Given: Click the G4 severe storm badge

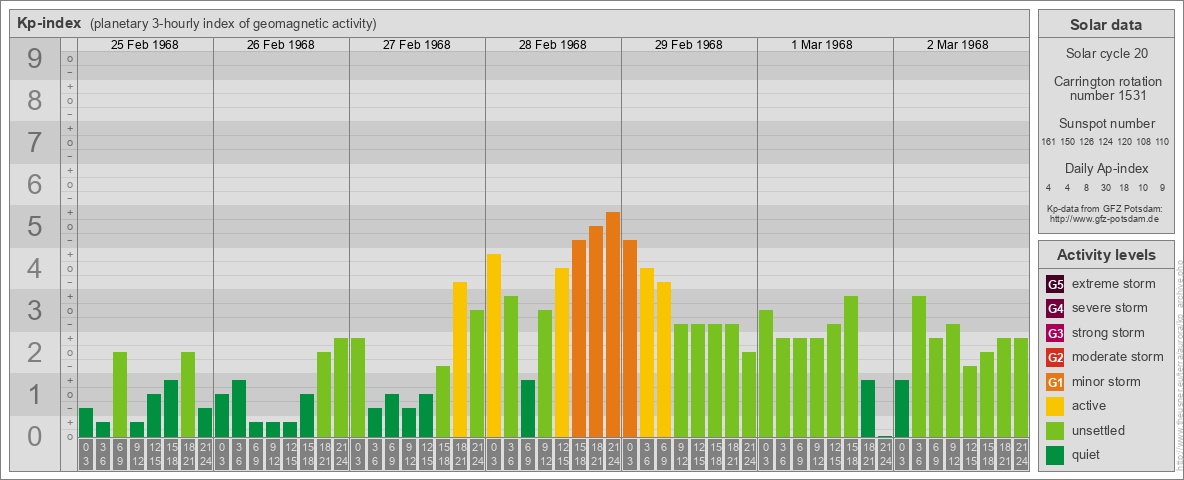Looking at the screenshot, I should pos(1055,309).
